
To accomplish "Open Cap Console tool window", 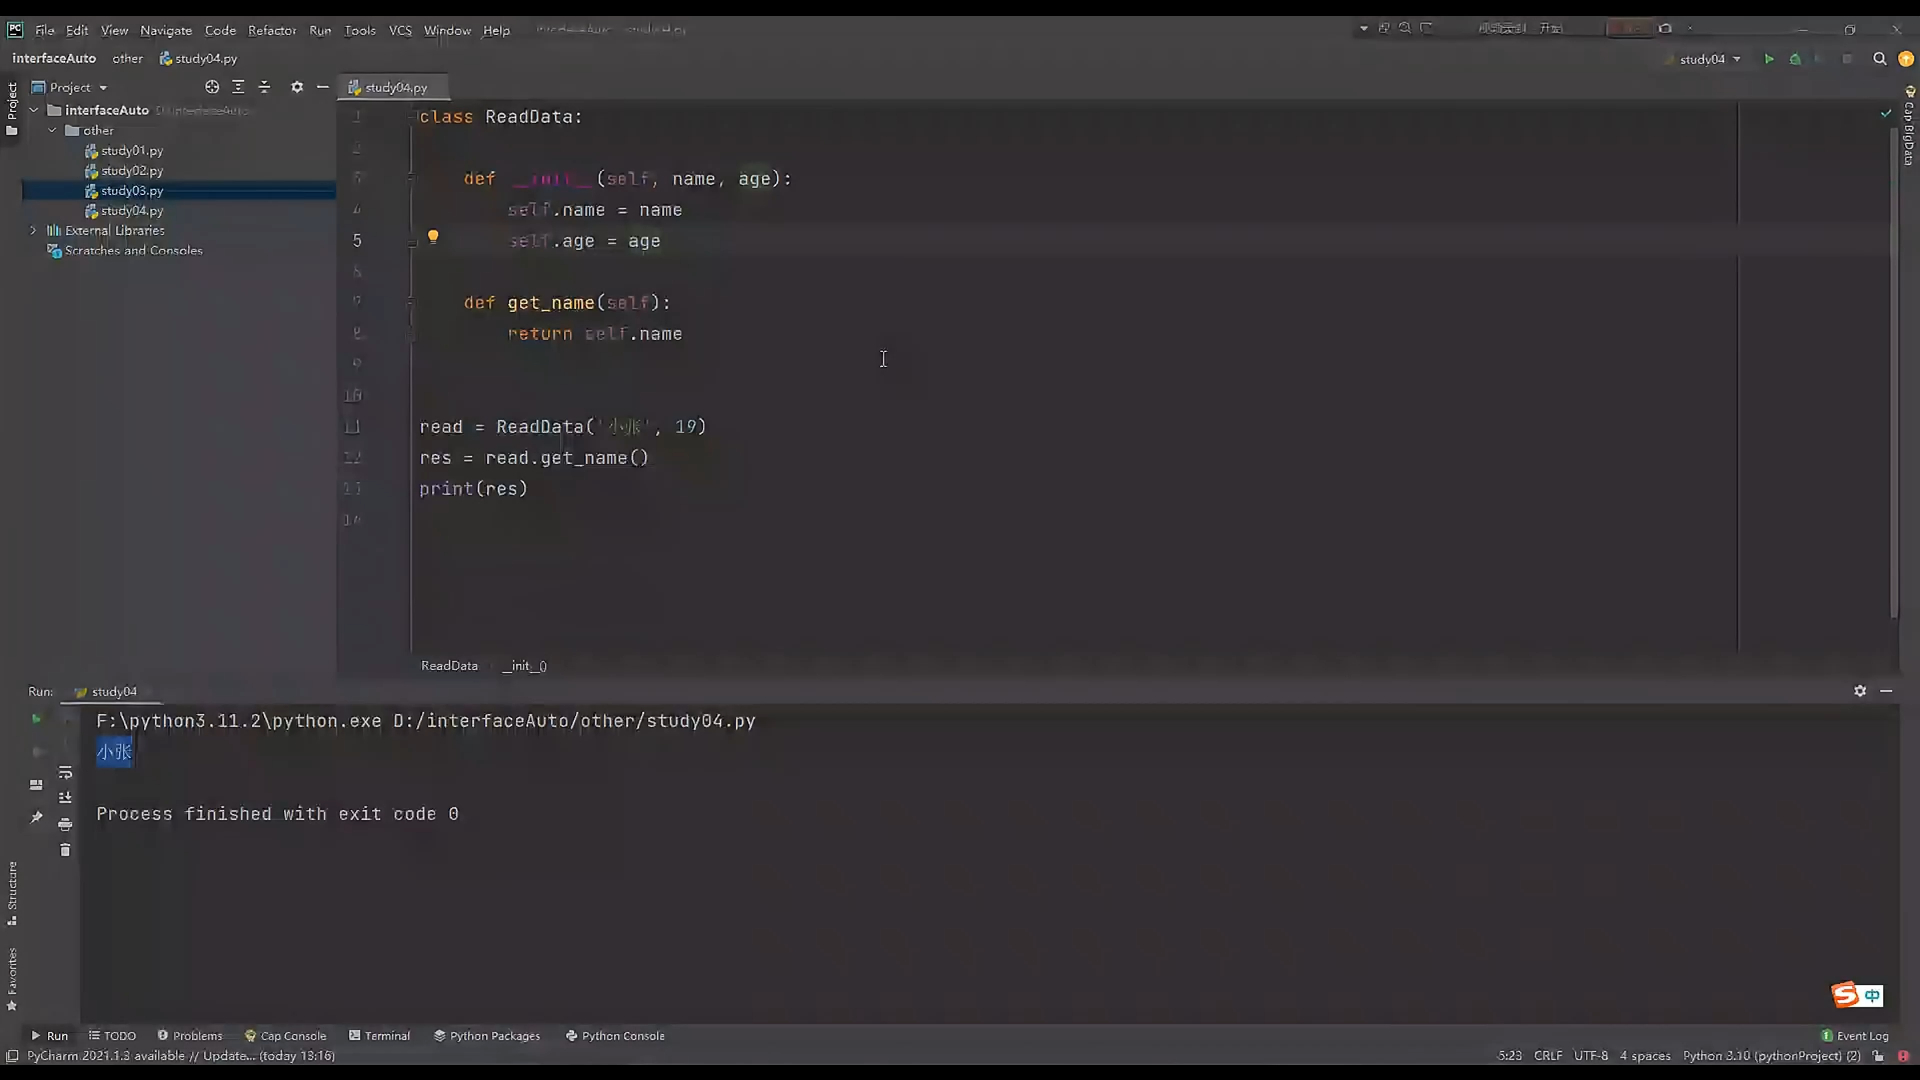I will pos(286,1036).
